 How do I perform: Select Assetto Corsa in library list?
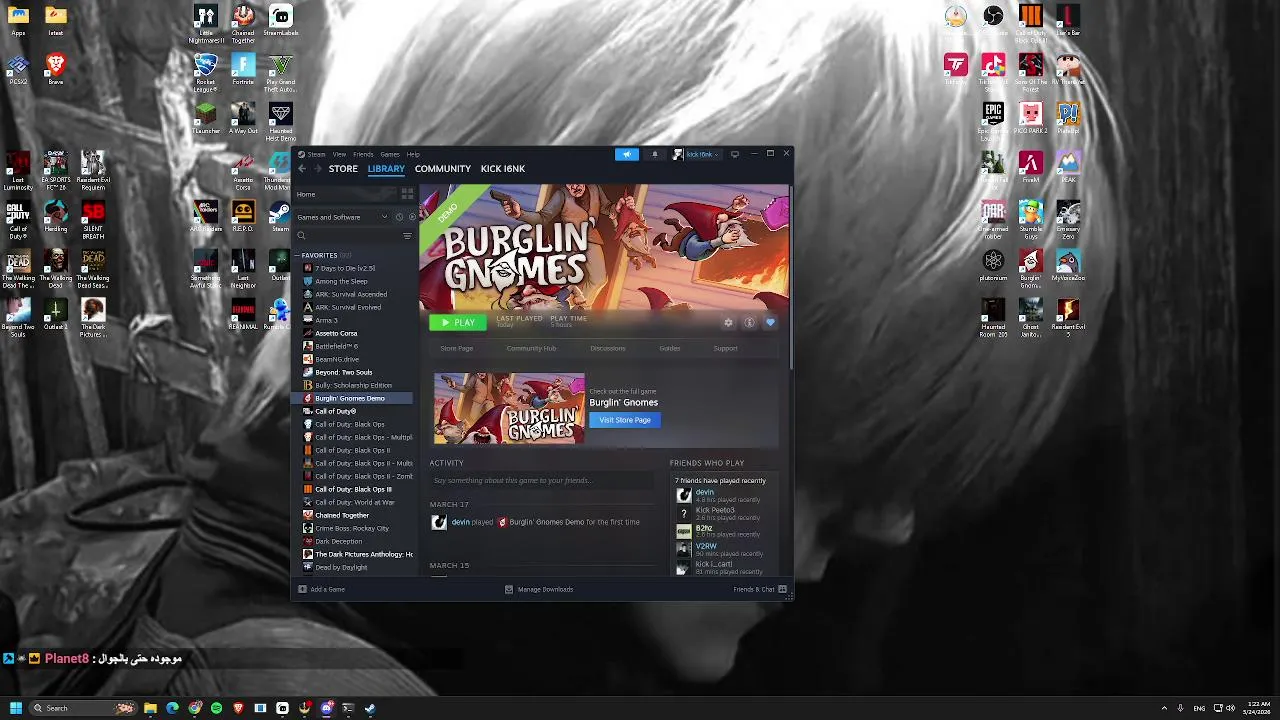[336, 333]
